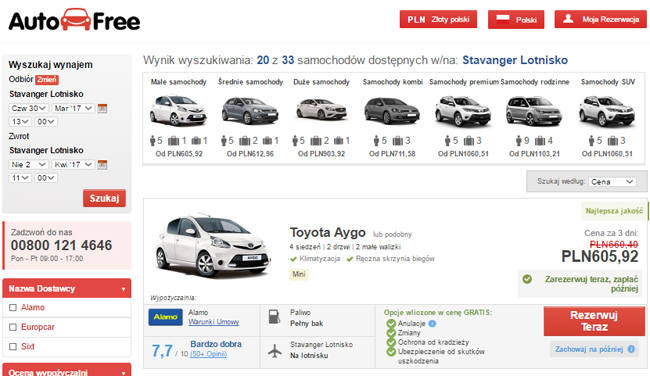Viewport: 650px width, 376px height.
Task: Select the Samochody SUV car thumbnail
Action: [x=607, y=111]
